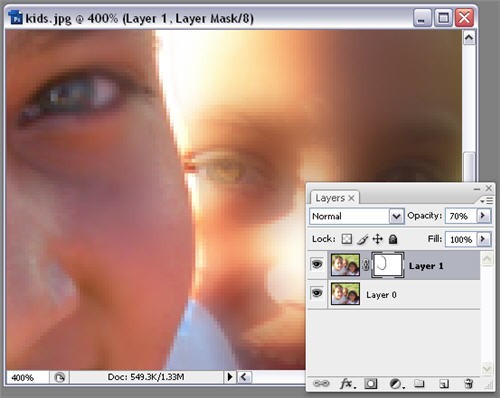Minimize the Layers panel
Image resolution: width=500 pixels, height=398 pixels.
[x=477, y=189]
